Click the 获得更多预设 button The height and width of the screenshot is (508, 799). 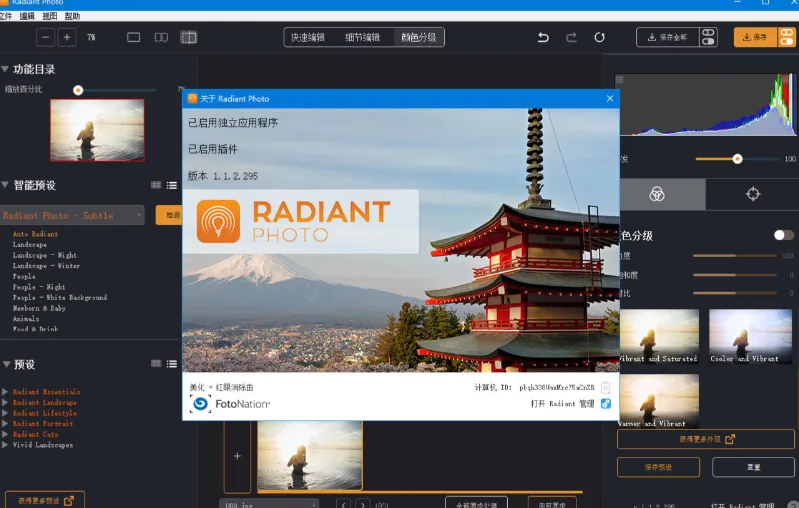(x=45, y=500)
